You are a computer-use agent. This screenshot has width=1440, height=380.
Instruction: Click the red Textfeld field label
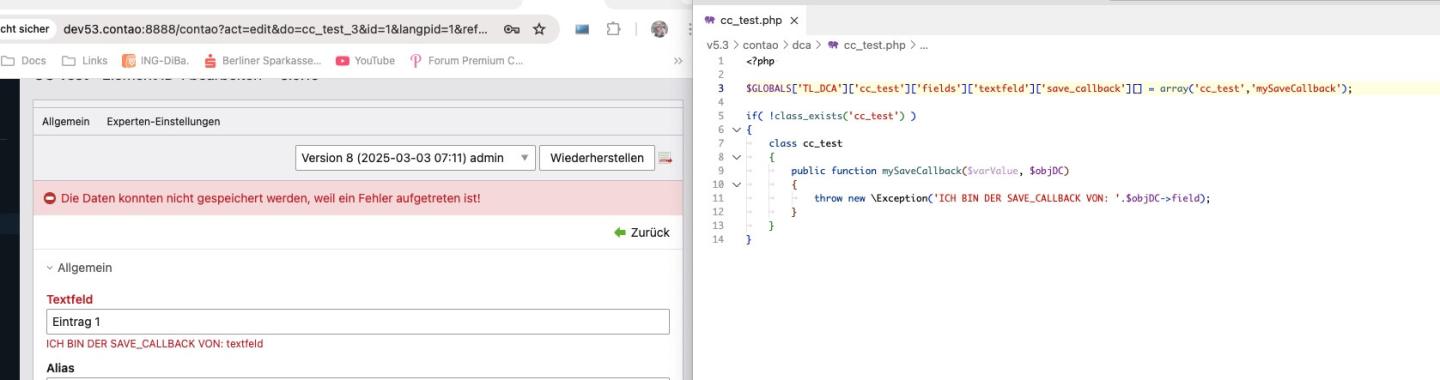click(x=70, y=299)
